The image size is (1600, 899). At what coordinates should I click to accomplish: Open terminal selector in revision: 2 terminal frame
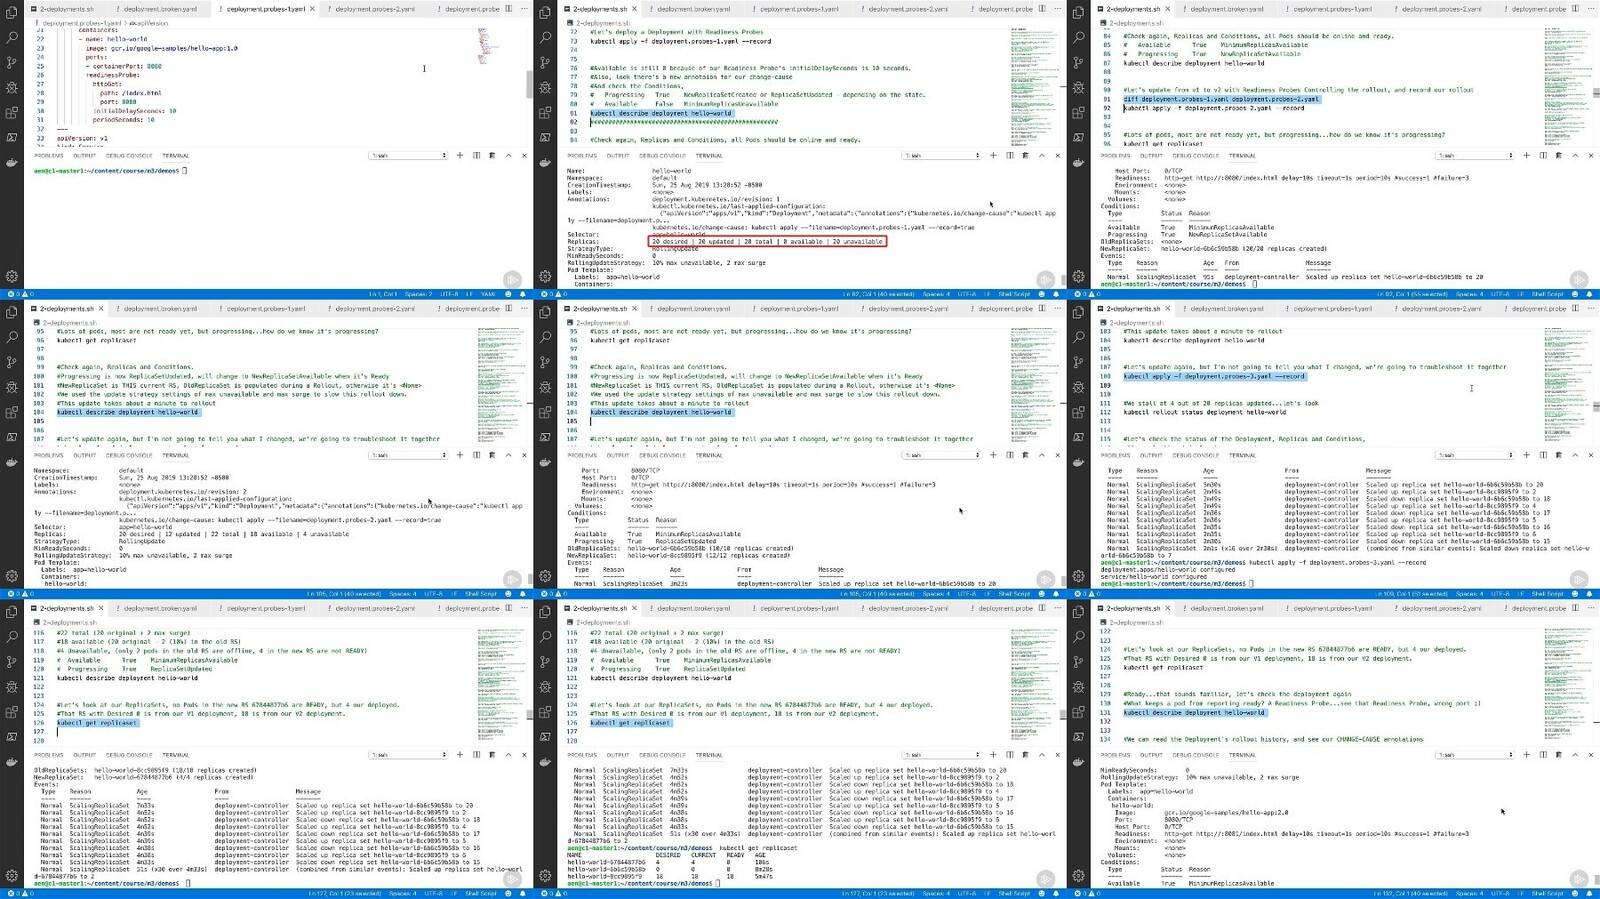coord(408,455)
